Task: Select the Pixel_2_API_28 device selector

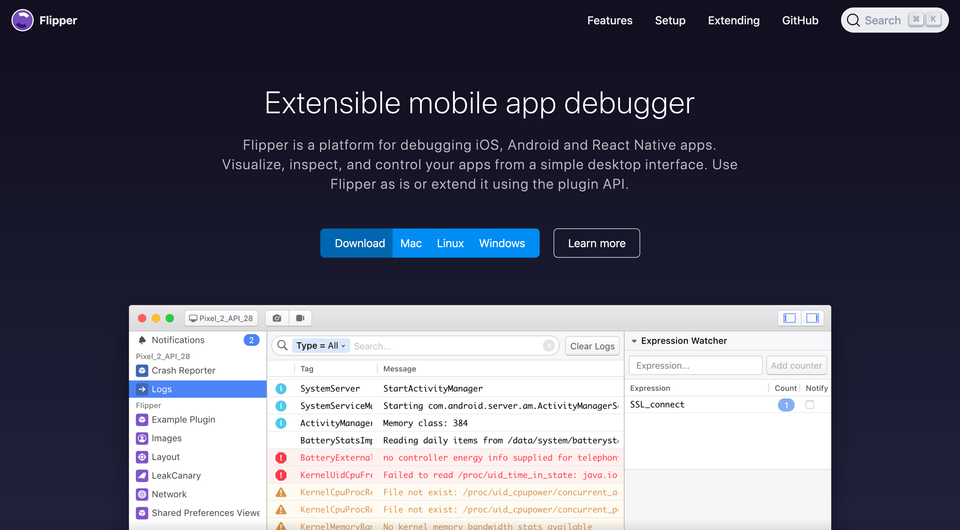Action: click(221, 318)
